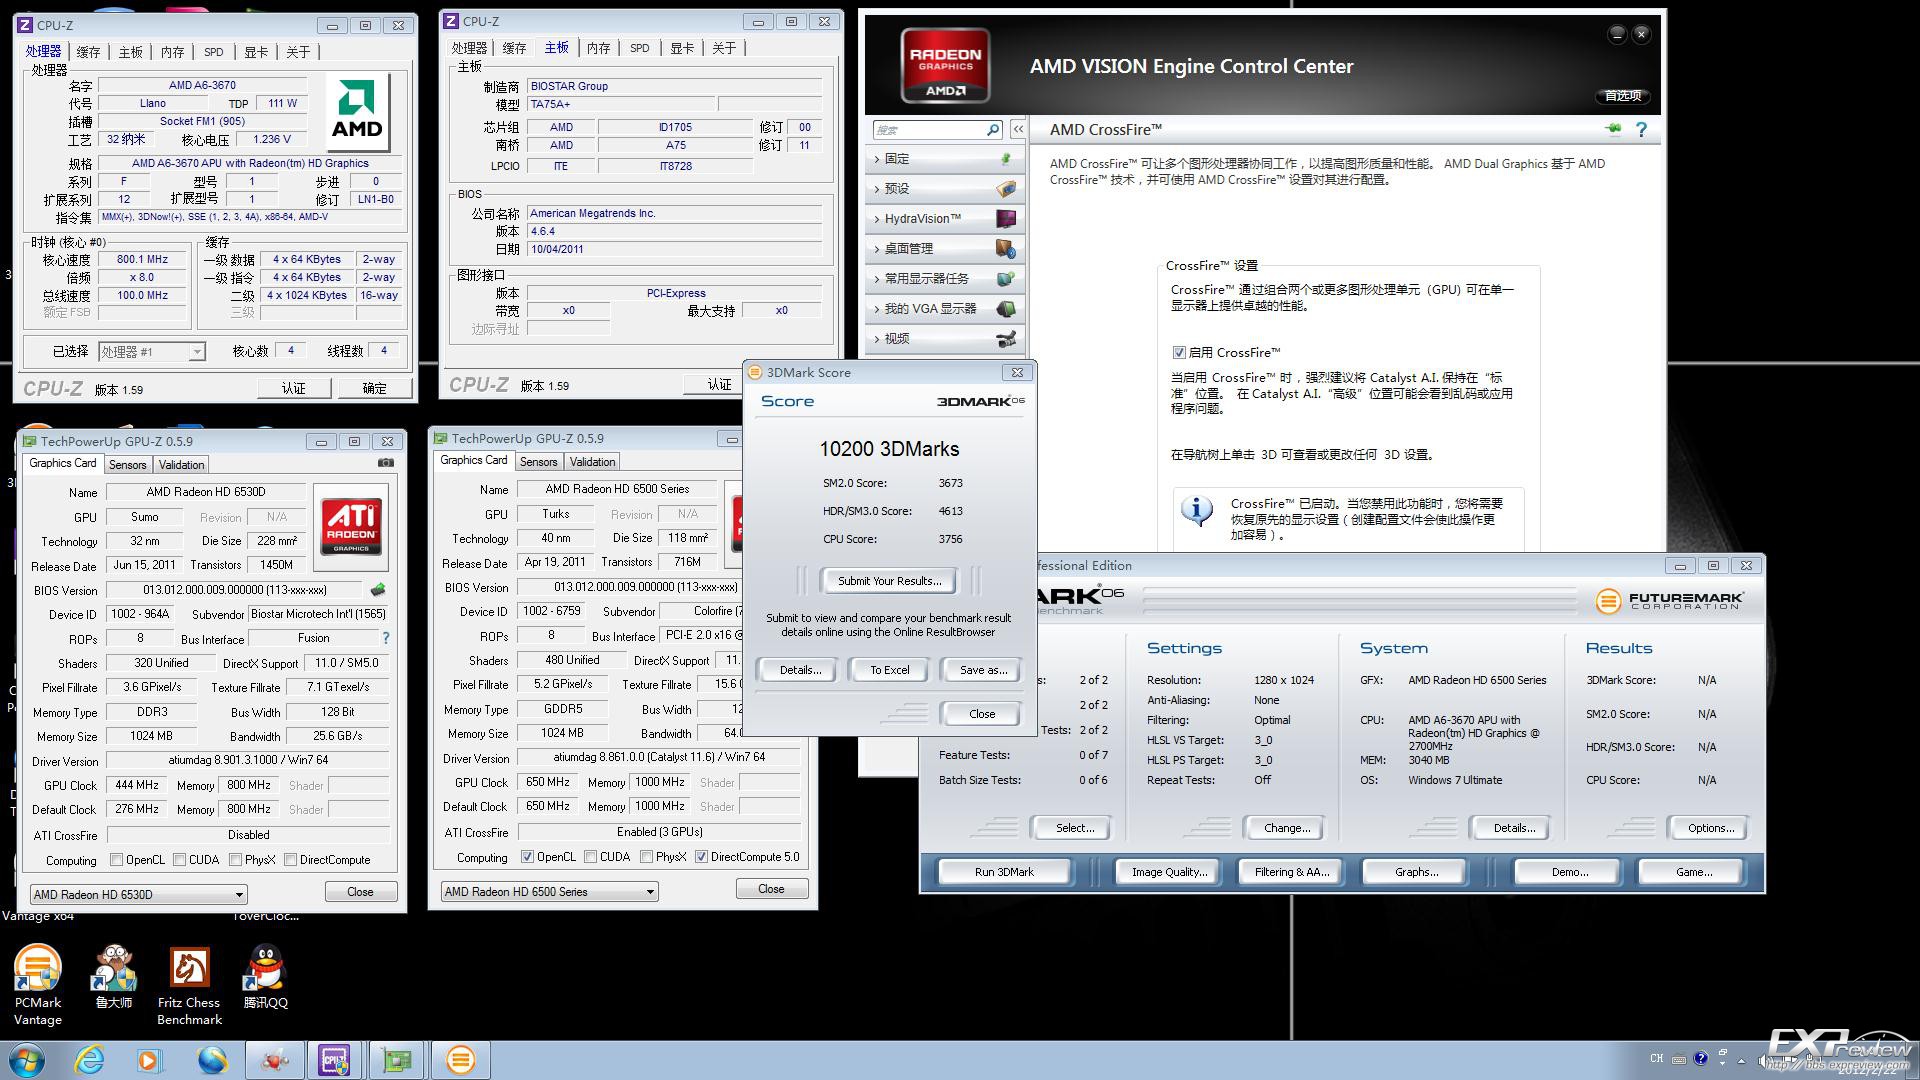Click the Bus Interface question mark in GPU-Z
This screenshot has width=1920, height=1080.
pyautogui.click(x=386, y=638)
